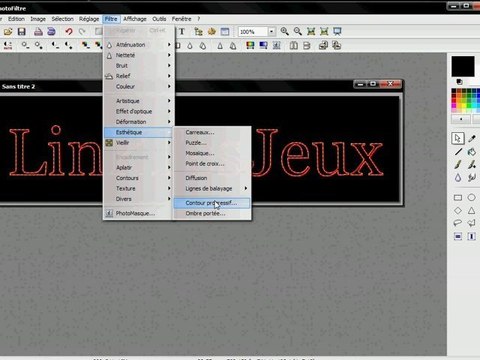Expand the Lignes de balayage submenu
Viewport: 480px width, 360px height.
(212, 189)
